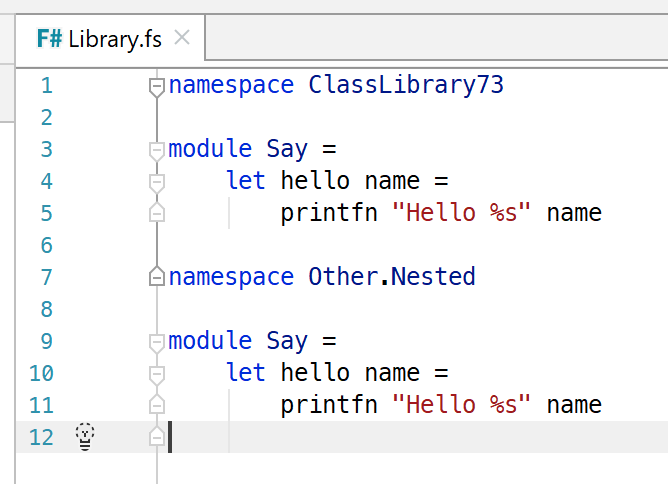Click the let keyword on line 10
668x484 pixels.
pos(245,372)
